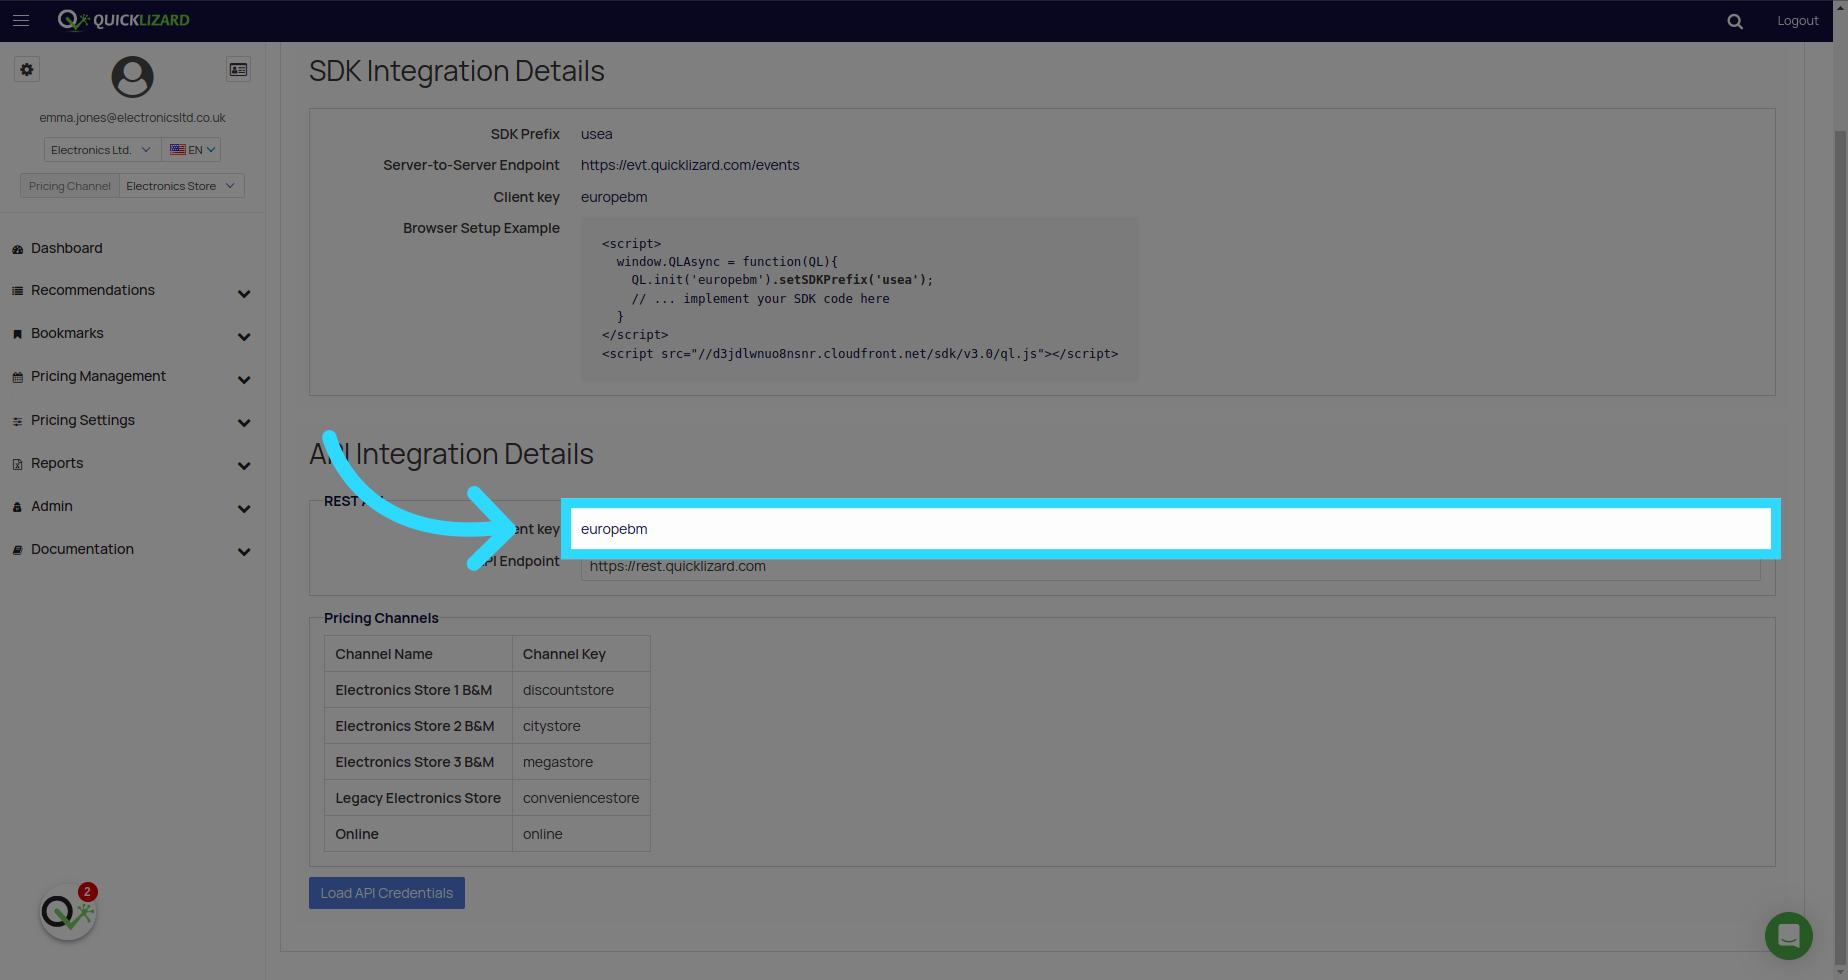Open the Reports menu item
The height and width of the screenshot is (980, 1848).
[x=57, y=463]
